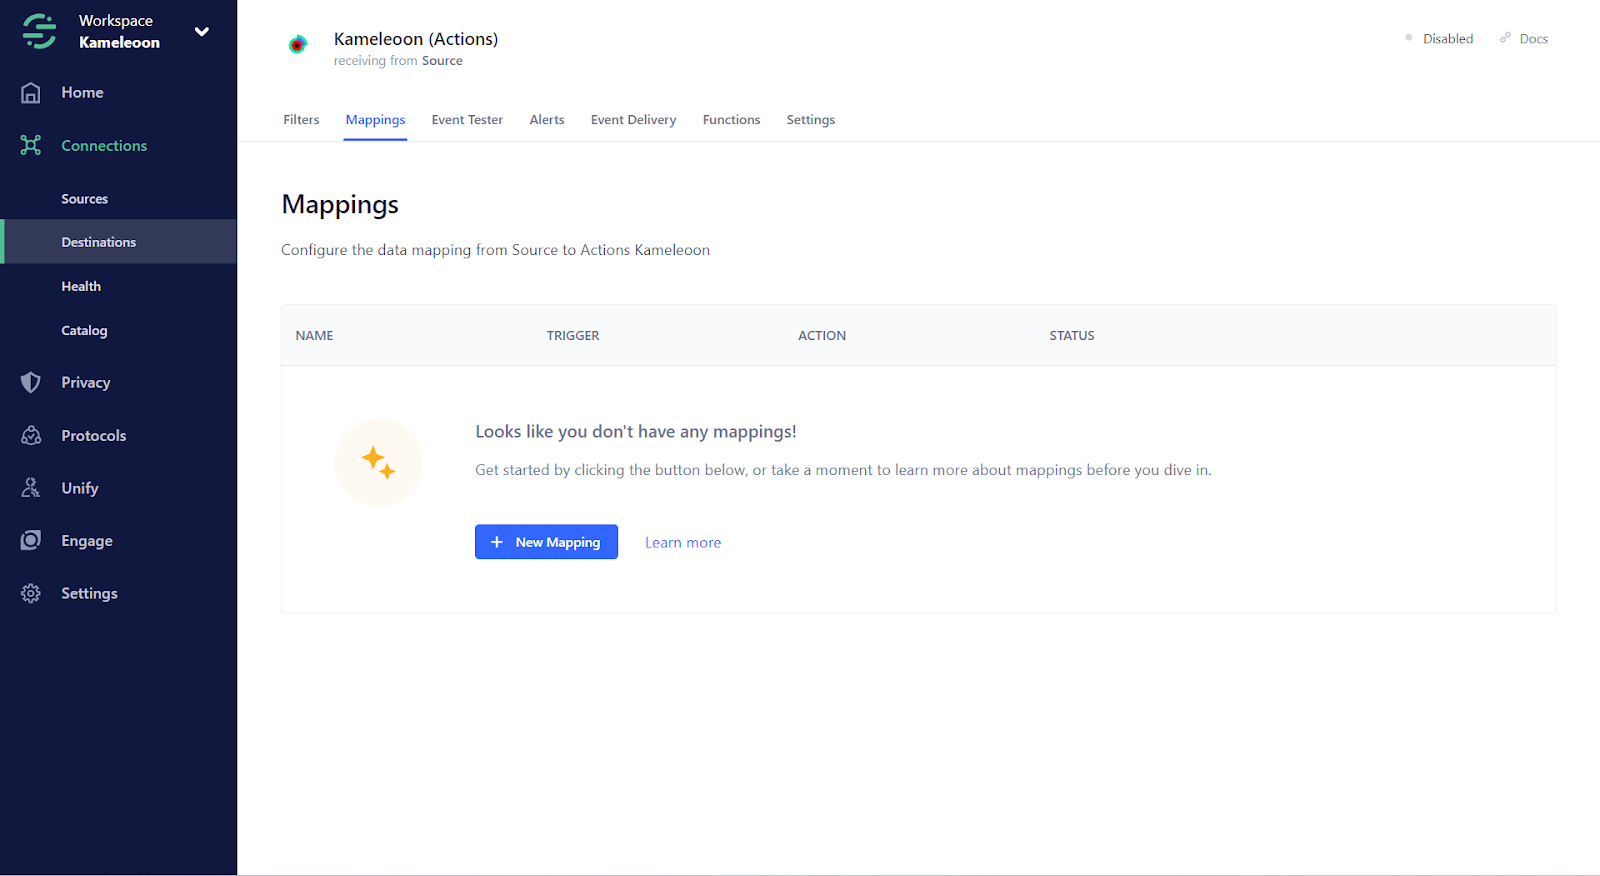Switch to the Filters tab

[301, 120]
